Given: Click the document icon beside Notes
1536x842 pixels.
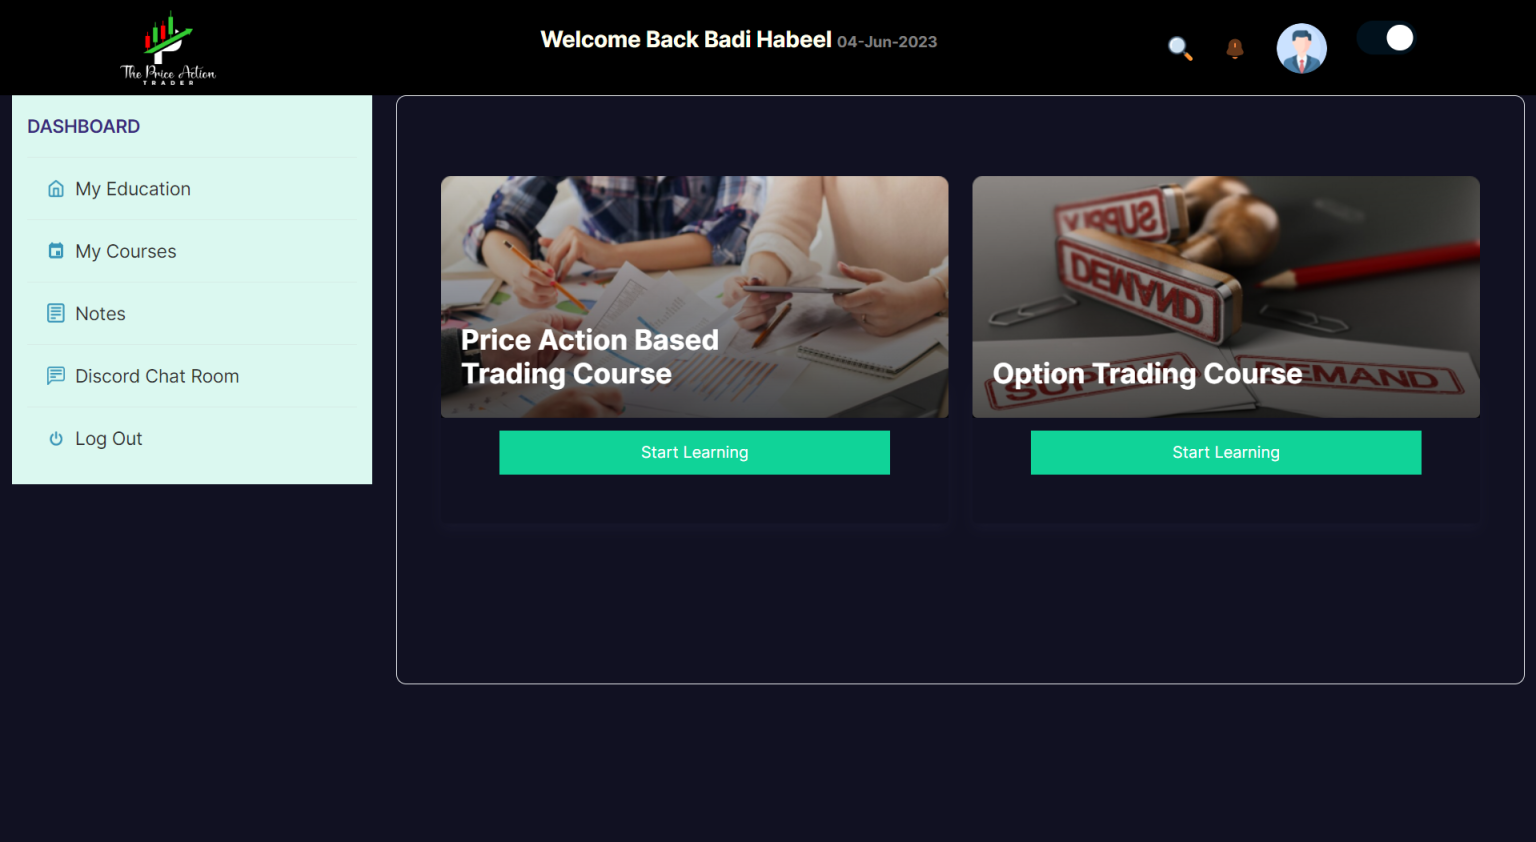Looking at the screenshot, I should (x=56, y=313).
